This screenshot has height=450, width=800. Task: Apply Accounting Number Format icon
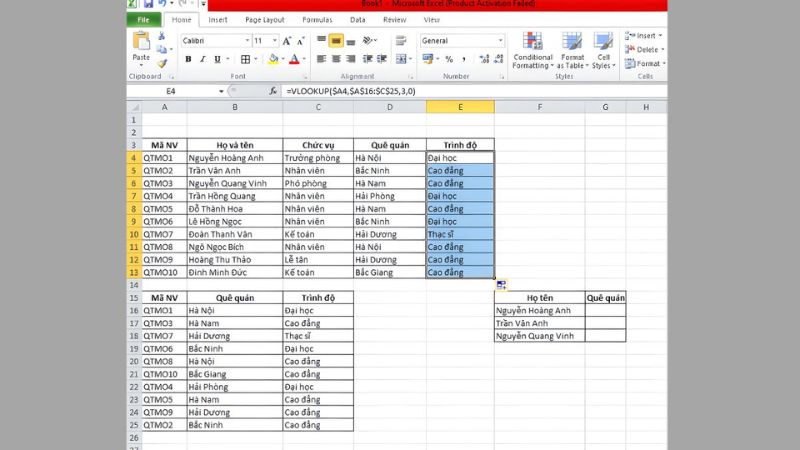(428, 59)
